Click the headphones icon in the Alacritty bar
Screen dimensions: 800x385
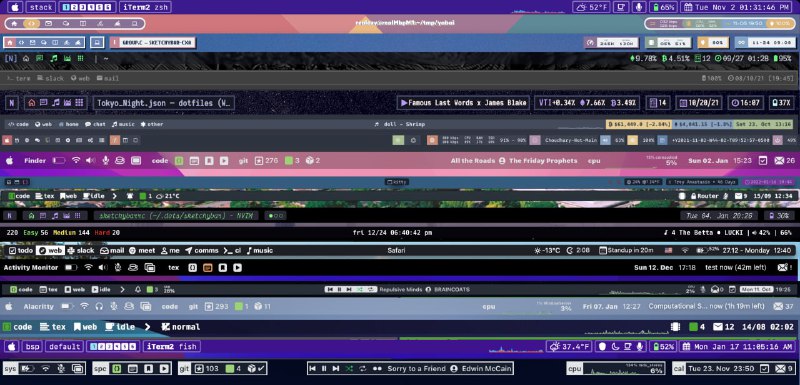coord(99,306)
